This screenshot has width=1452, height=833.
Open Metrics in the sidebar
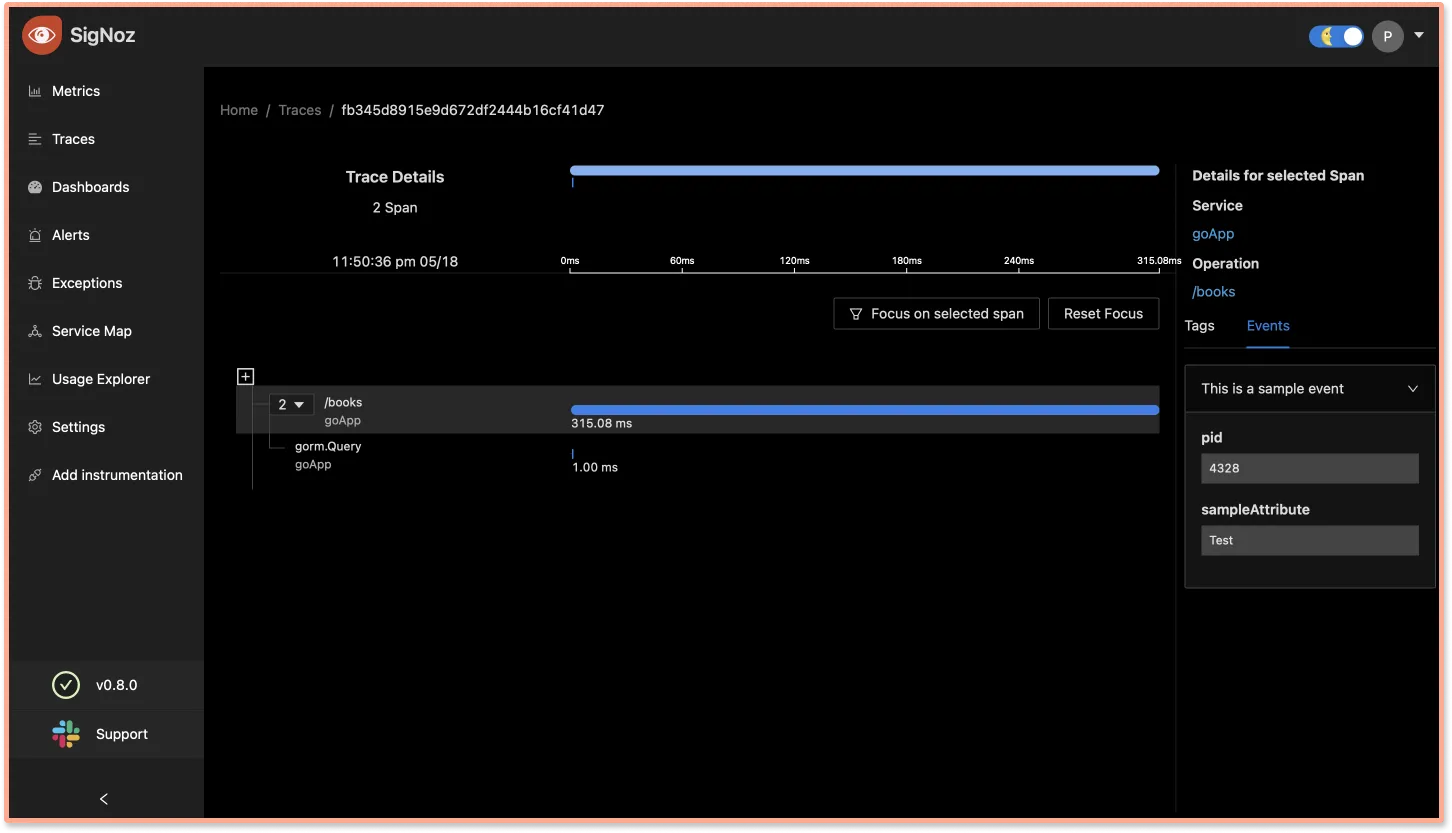point(76,91)
